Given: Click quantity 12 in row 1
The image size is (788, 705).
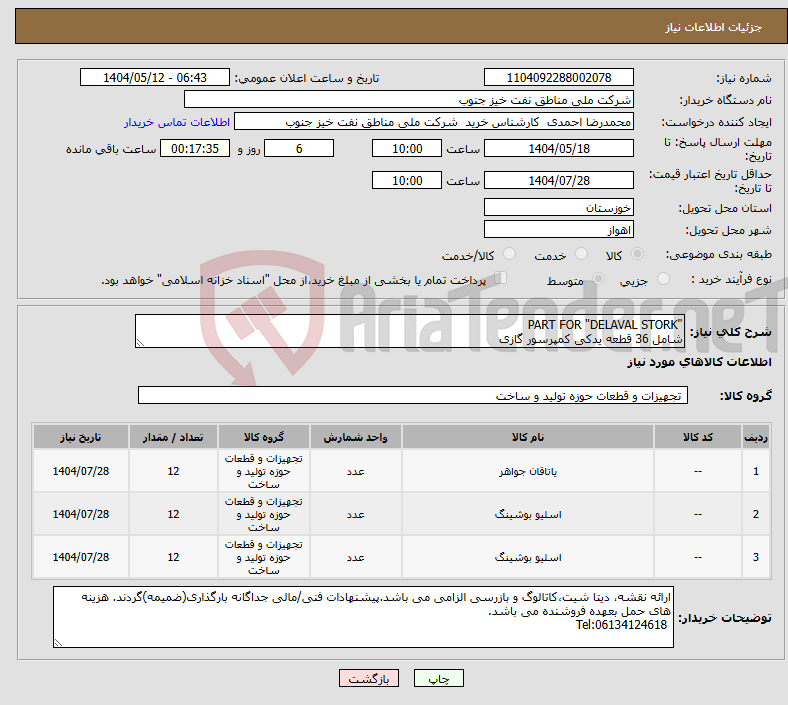Looking at the screenshot, I should [173, 471].
